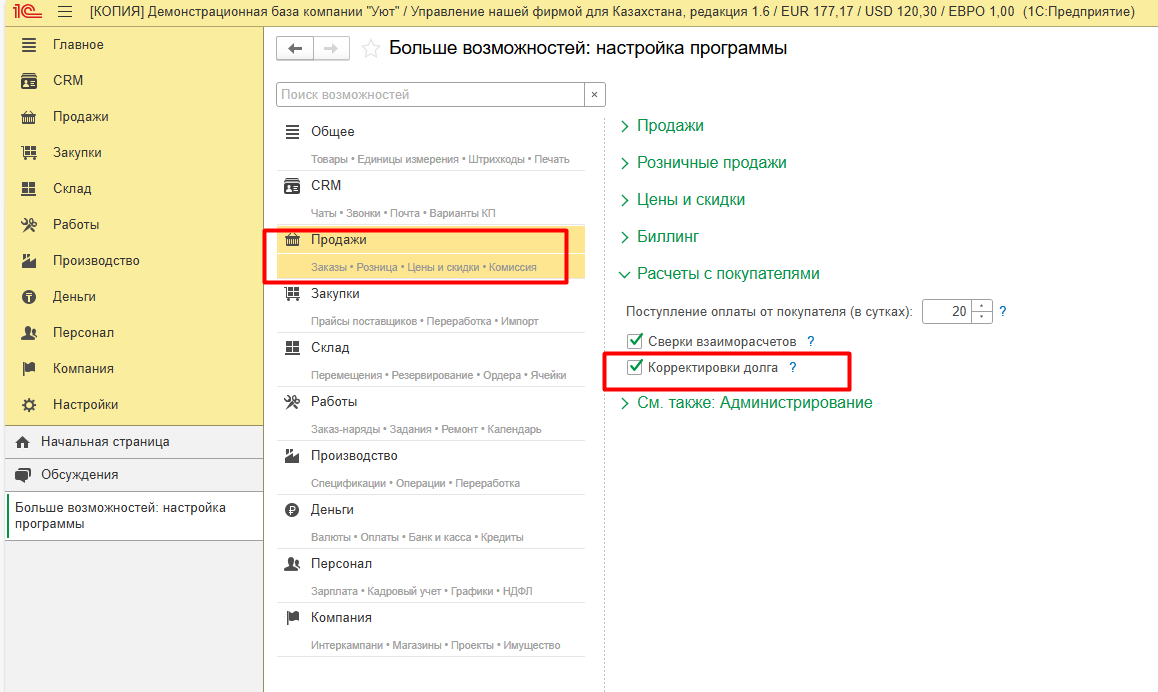The image size is (1158, 692).
Task: Click the home icon for Начальная страница
Action: click(23, 442)
